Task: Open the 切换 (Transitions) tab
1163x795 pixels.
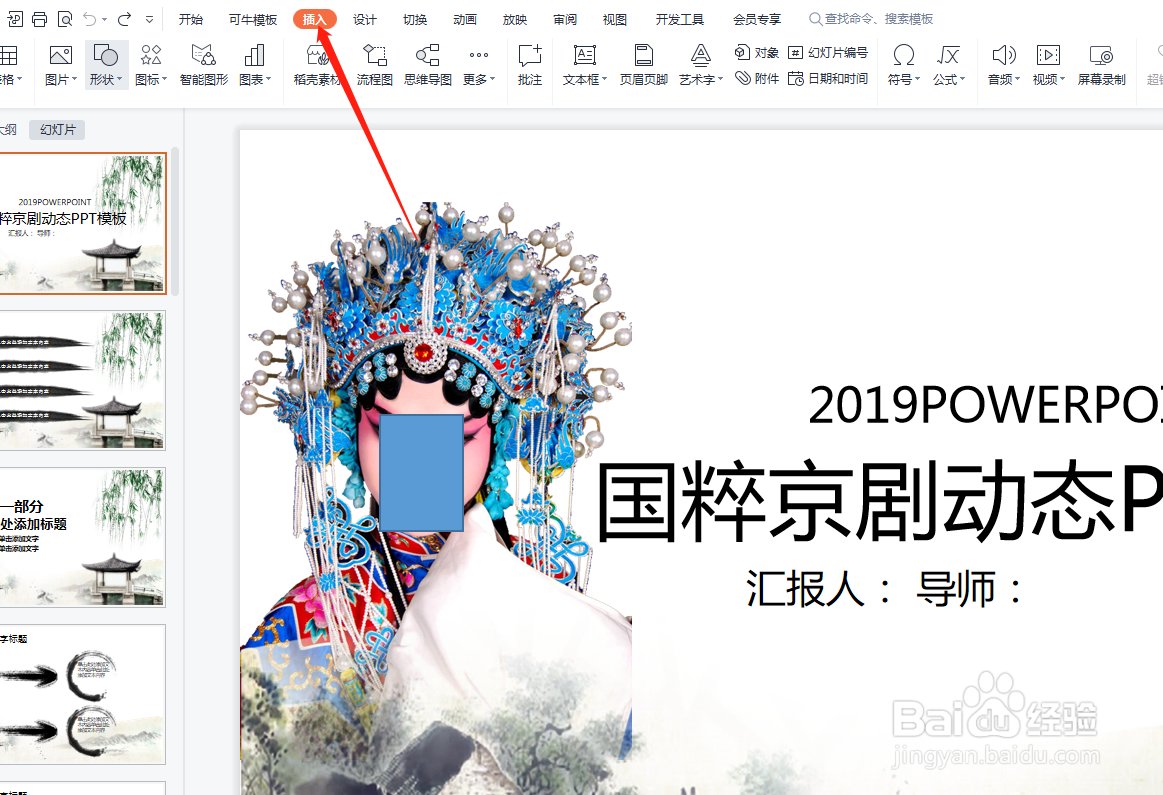Action: pyautogui.click(x=415, y=19)
